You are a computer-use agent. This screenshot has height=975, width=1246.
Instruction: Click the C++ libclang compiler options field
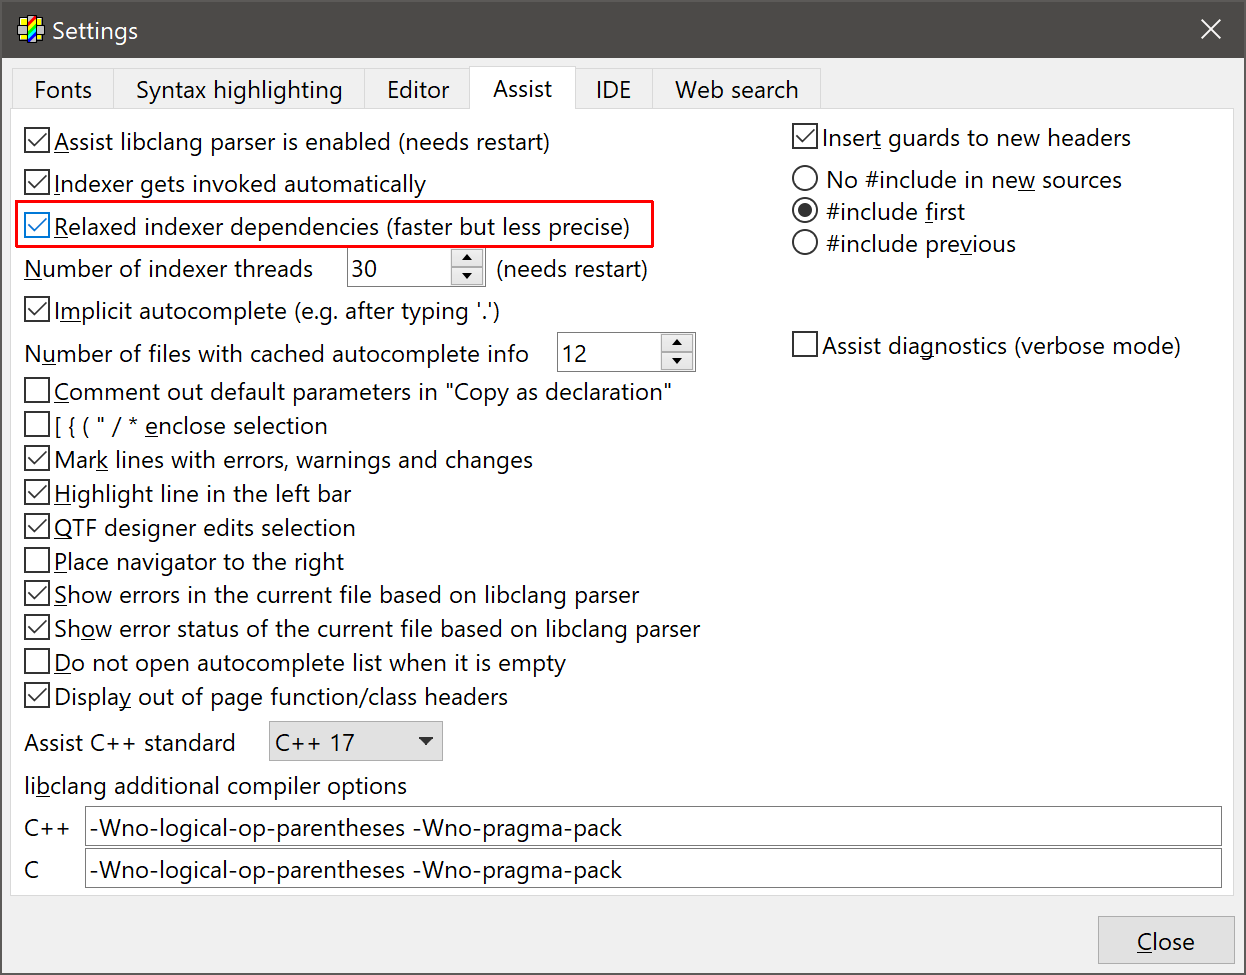(652, 827)
